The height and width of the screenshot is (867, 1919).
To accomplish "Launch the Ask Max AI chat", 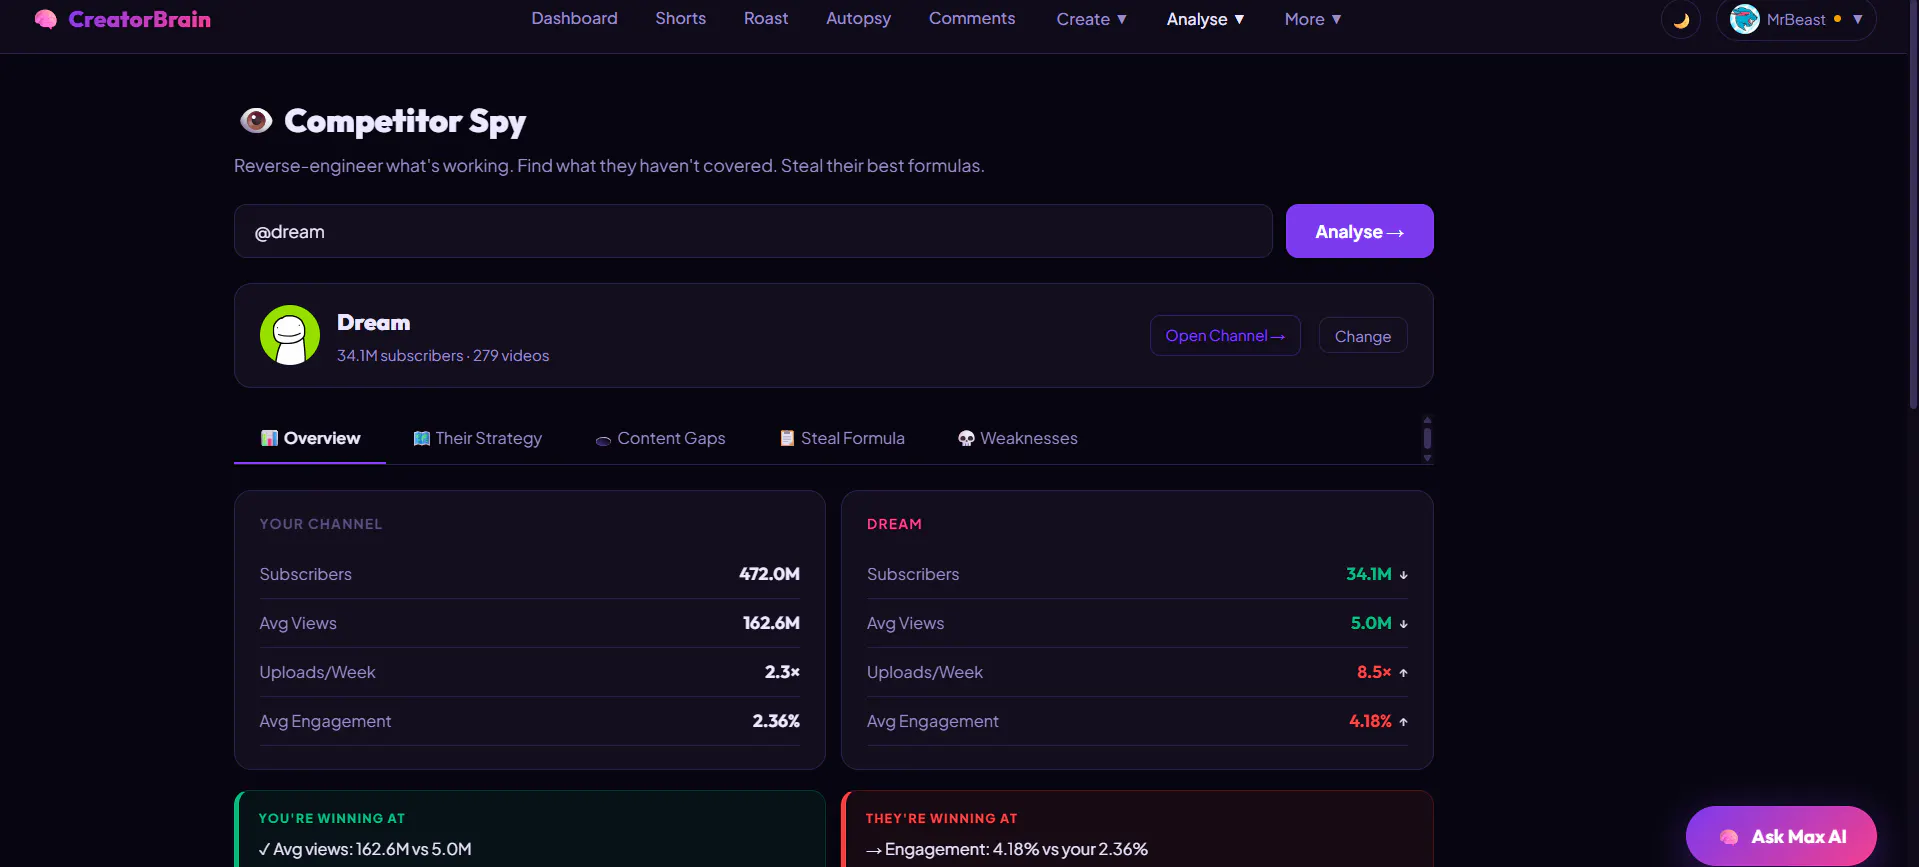I will 1781,836.
